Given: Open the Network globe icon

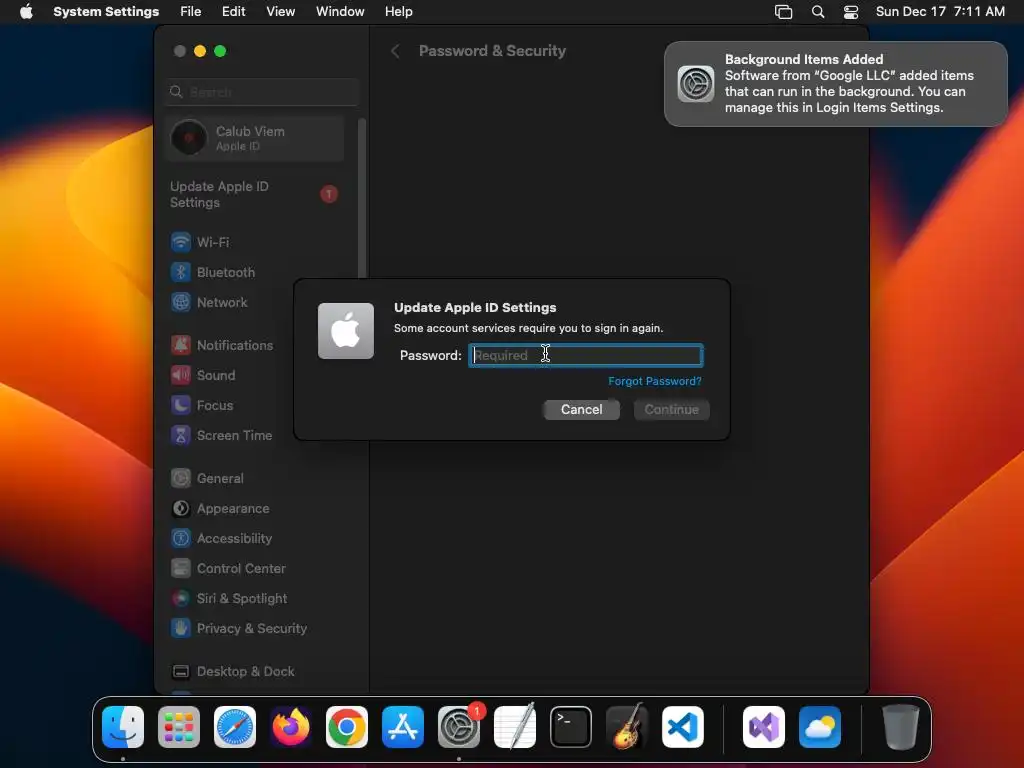Looking at the screenshot, I should click(181, 302).
